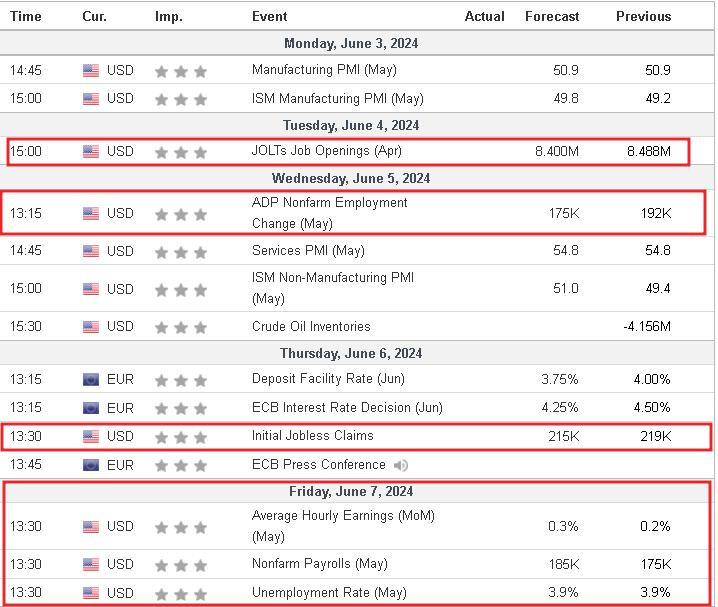Click the US flag in Unemployment Rate row
This screenshot has height=607, width=718.
[91, 593]
